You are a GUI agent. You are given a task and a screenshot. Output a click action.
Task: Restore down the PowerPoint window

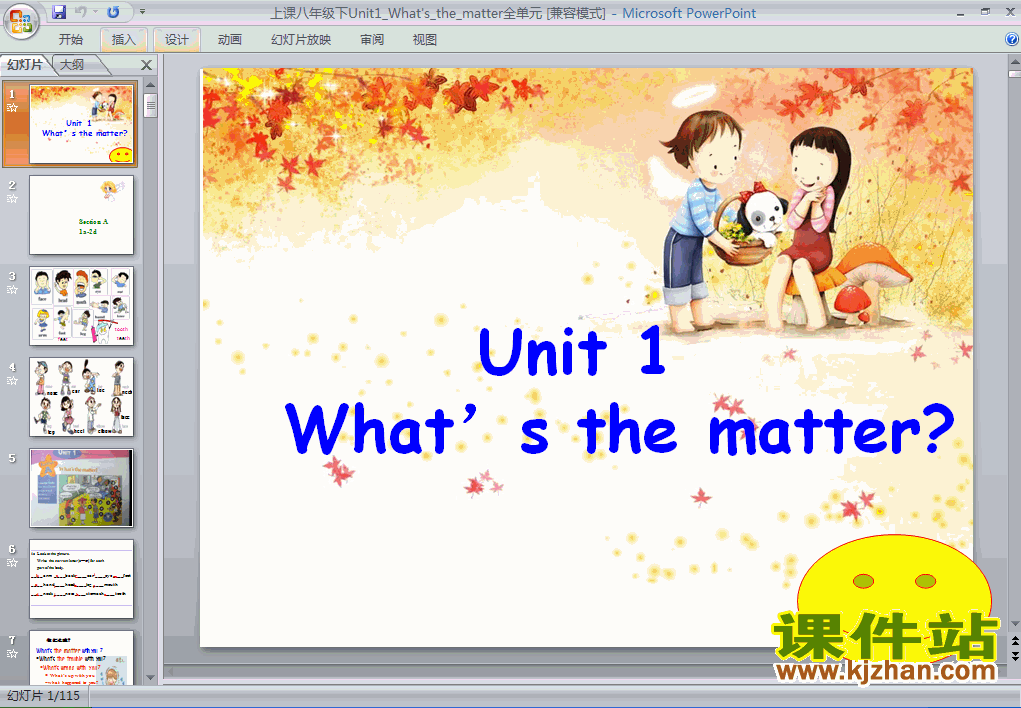tap(985, 12)
